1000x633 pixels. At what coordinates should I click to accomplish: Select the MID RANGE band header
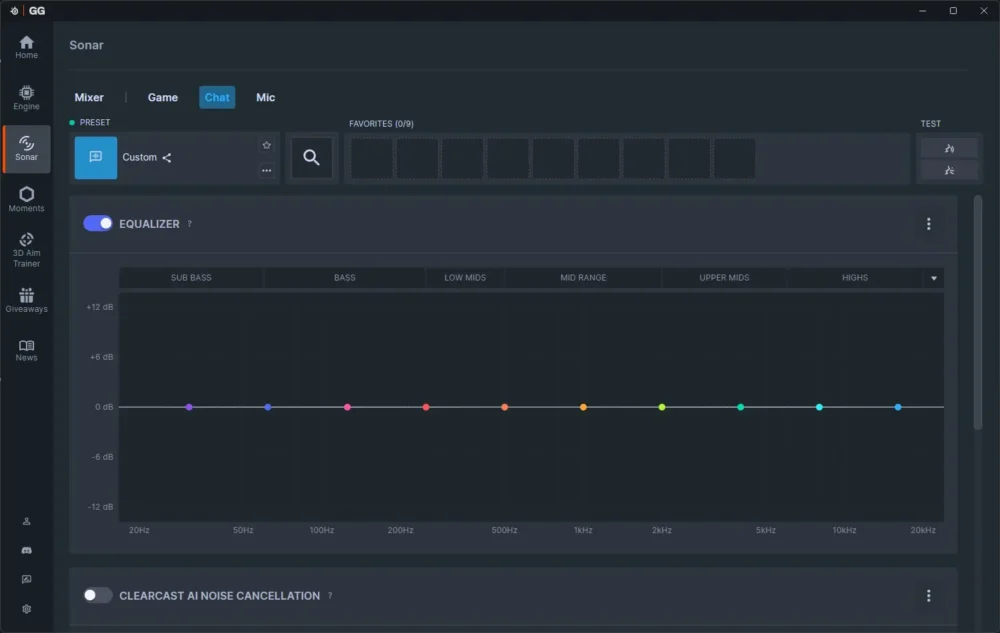583,278
